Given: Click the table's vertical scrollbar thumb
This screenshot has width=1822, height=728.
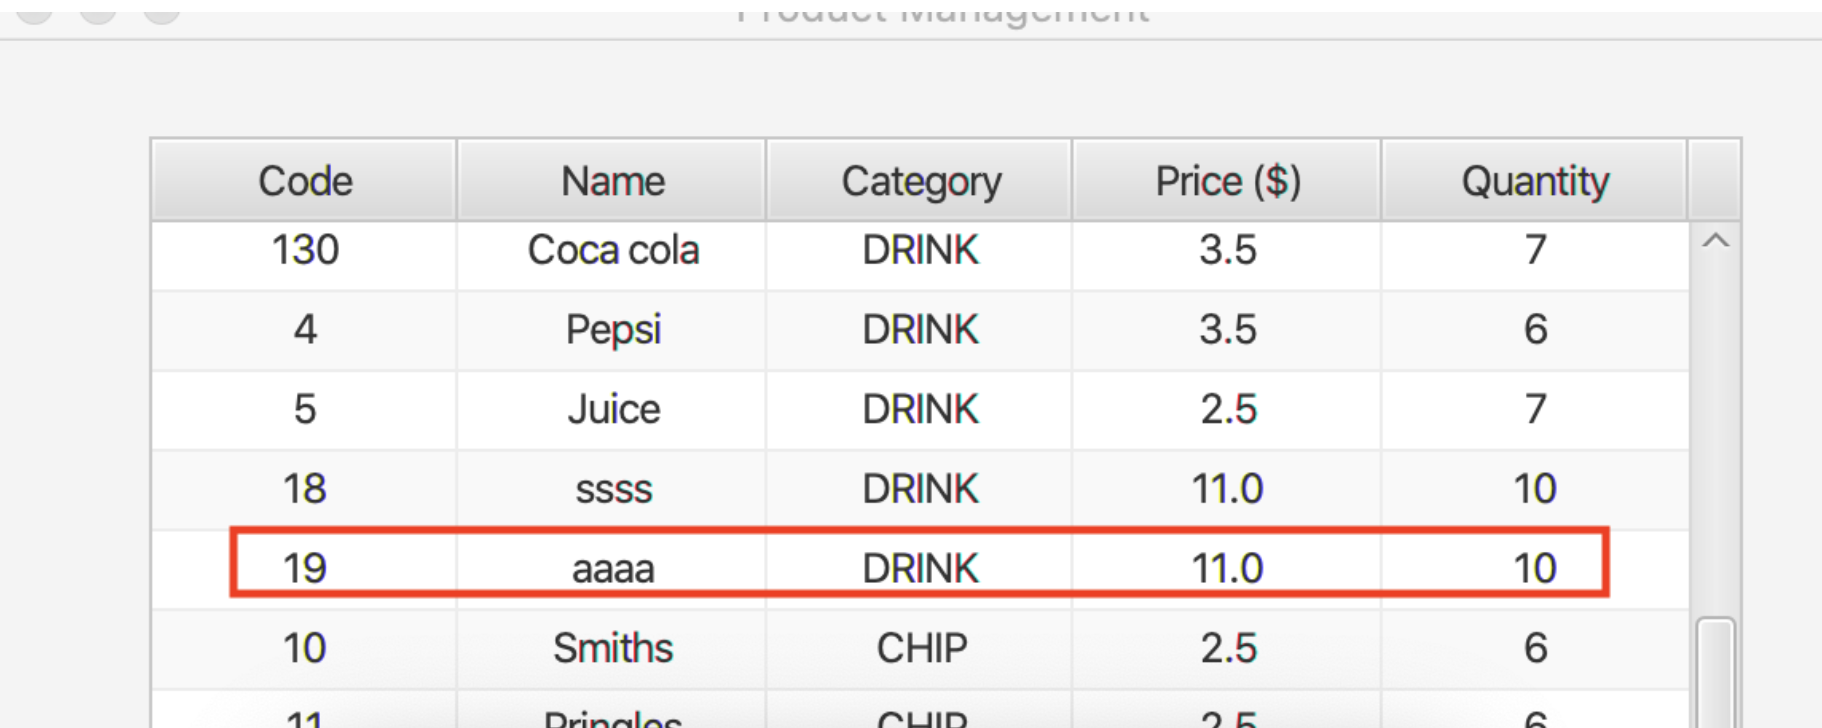Looking at the screenshot, I should point(1716,672).
